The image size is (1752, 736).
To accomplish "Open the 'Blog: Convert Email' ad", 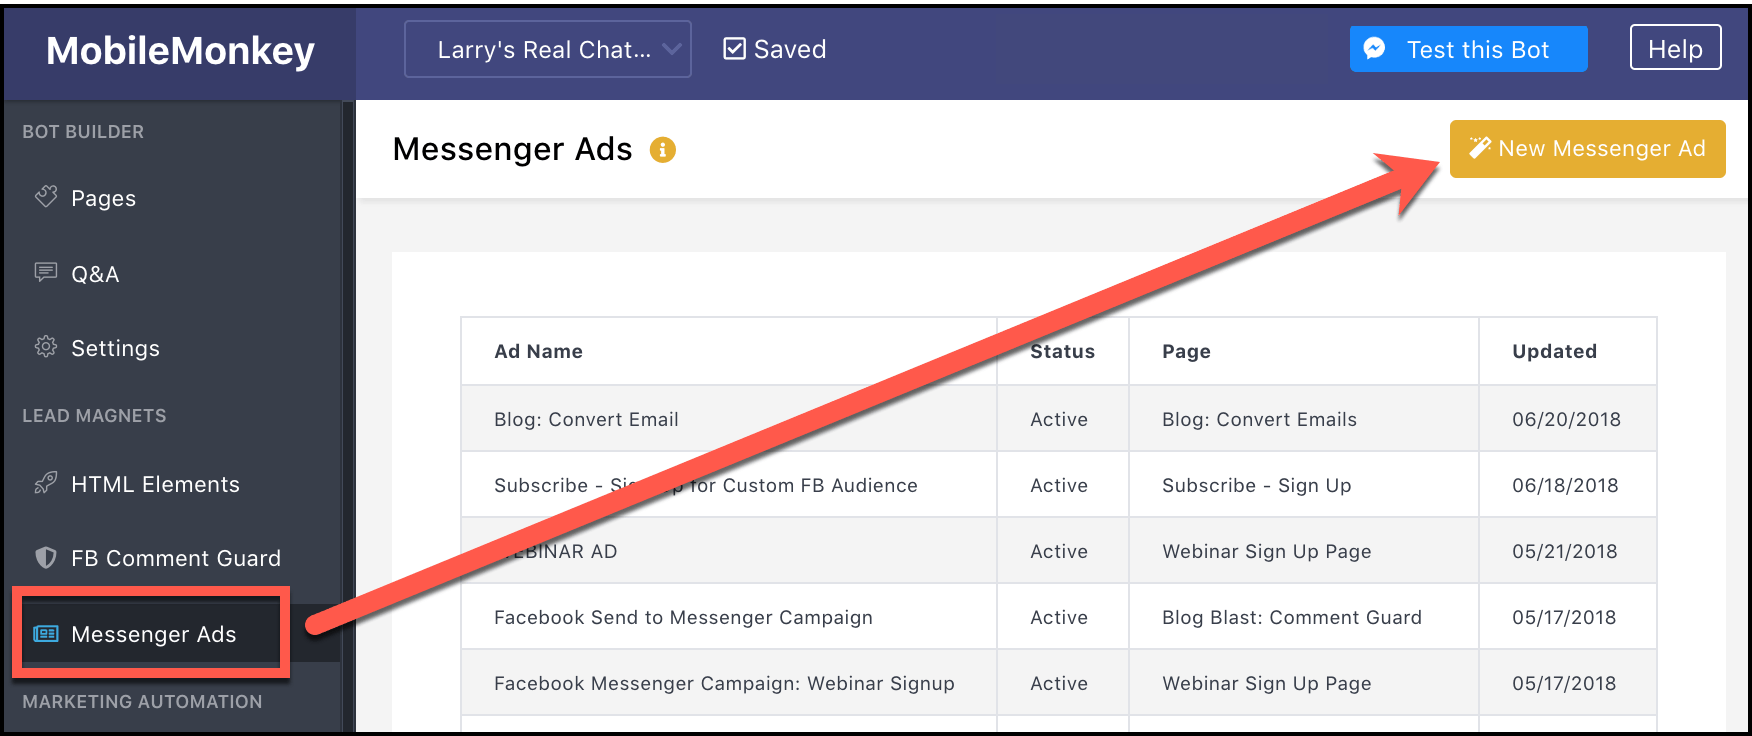I will coord(586,419).
